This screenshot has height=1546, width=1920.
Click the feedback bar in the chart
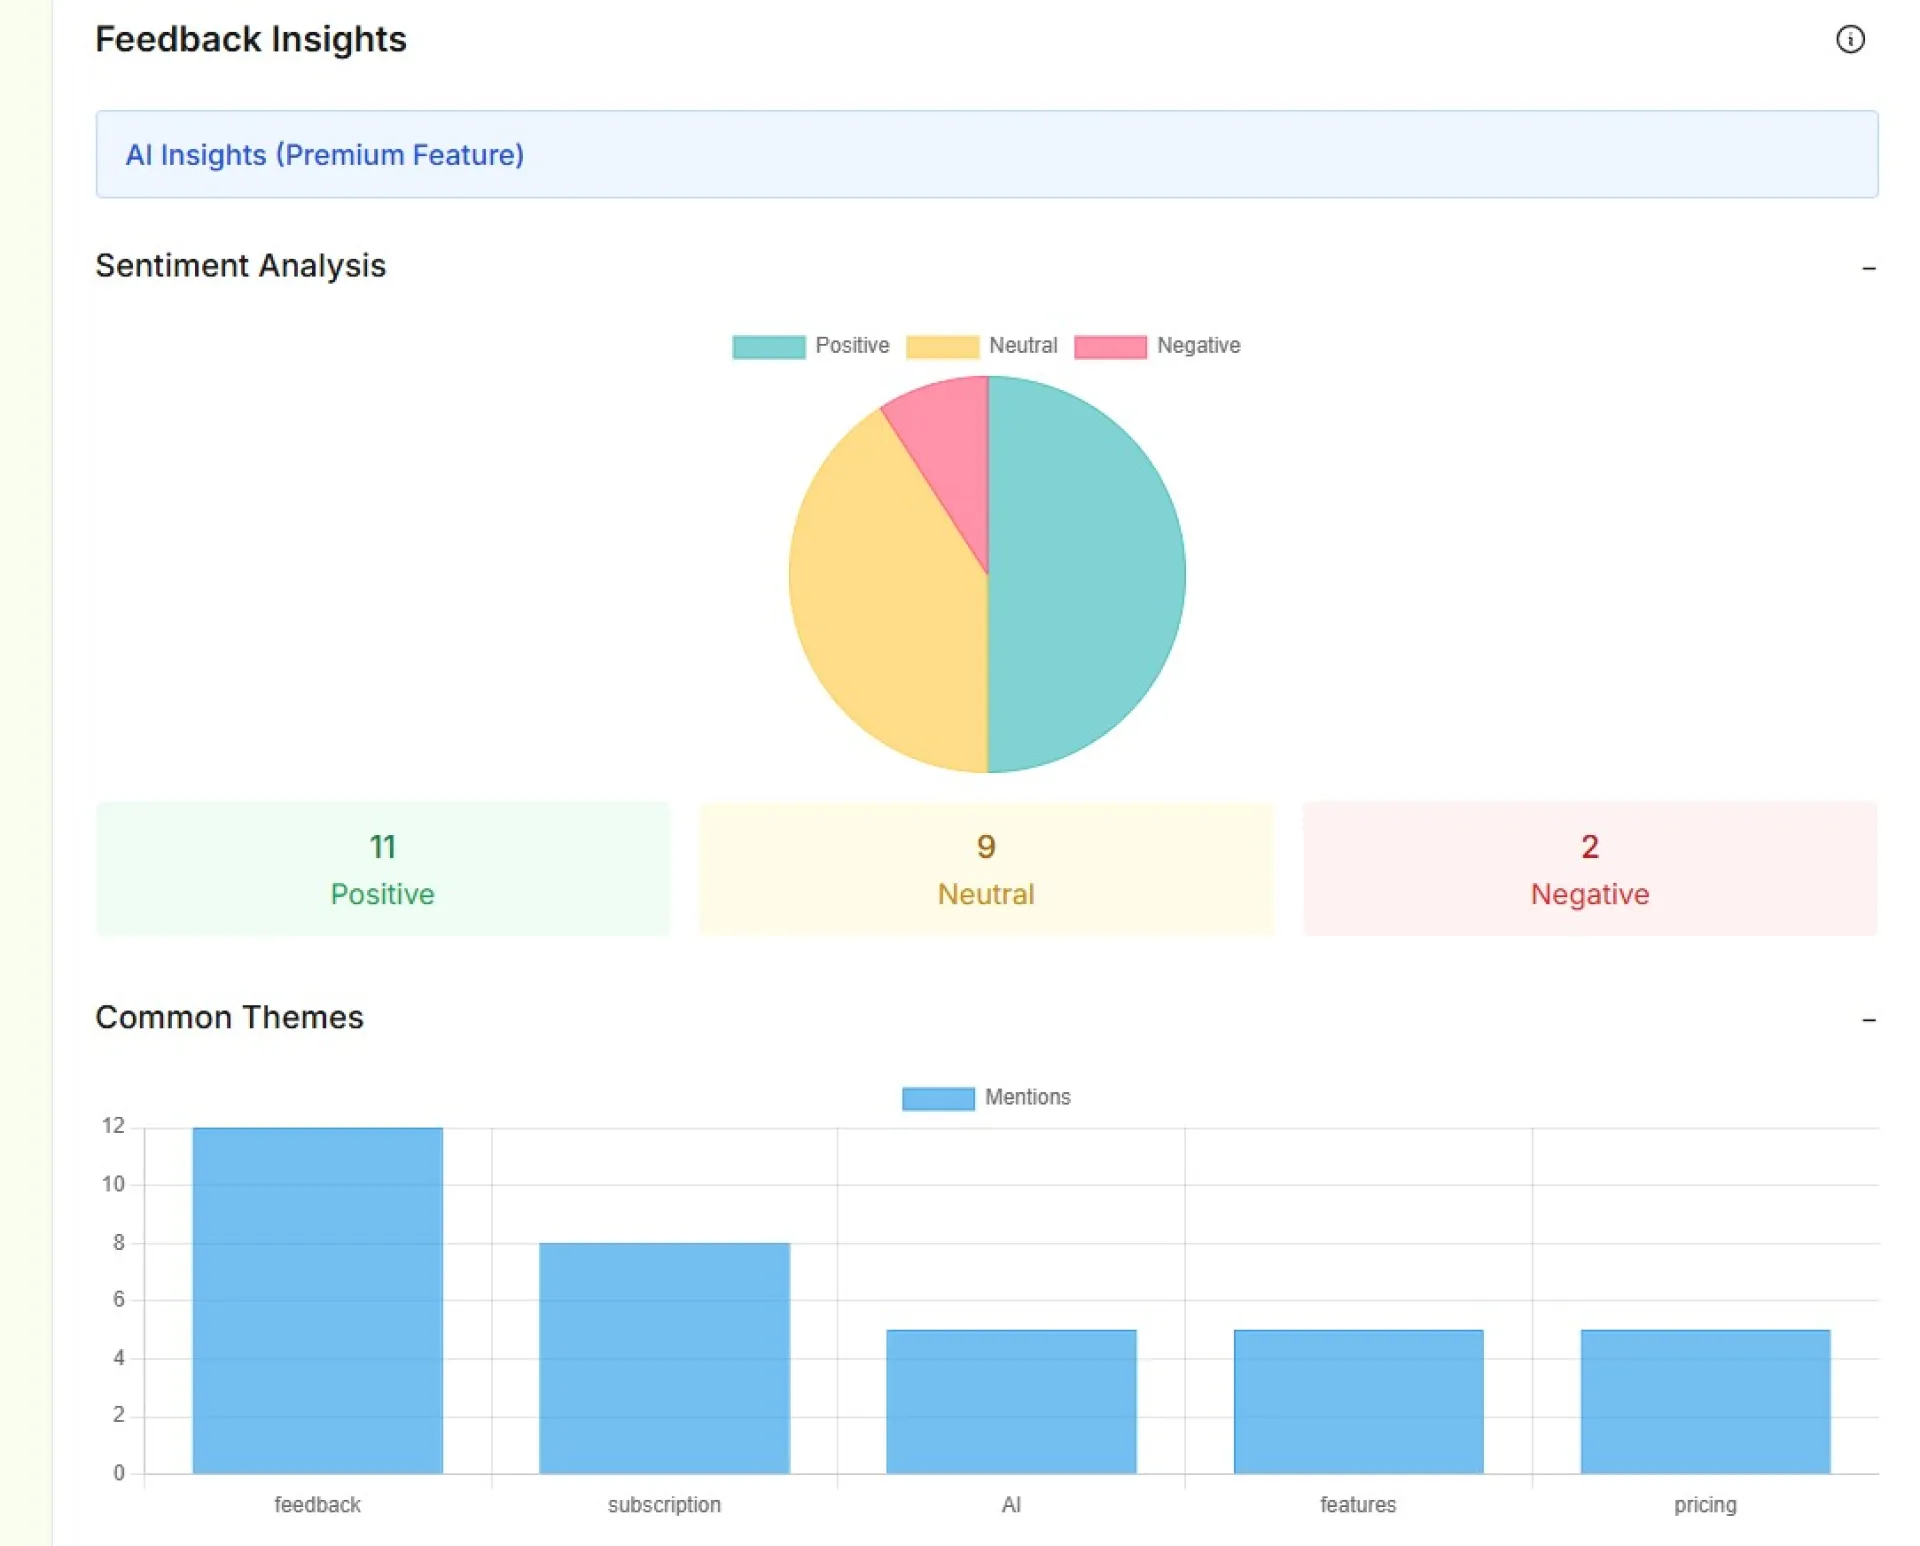(x=317, y=1300)
